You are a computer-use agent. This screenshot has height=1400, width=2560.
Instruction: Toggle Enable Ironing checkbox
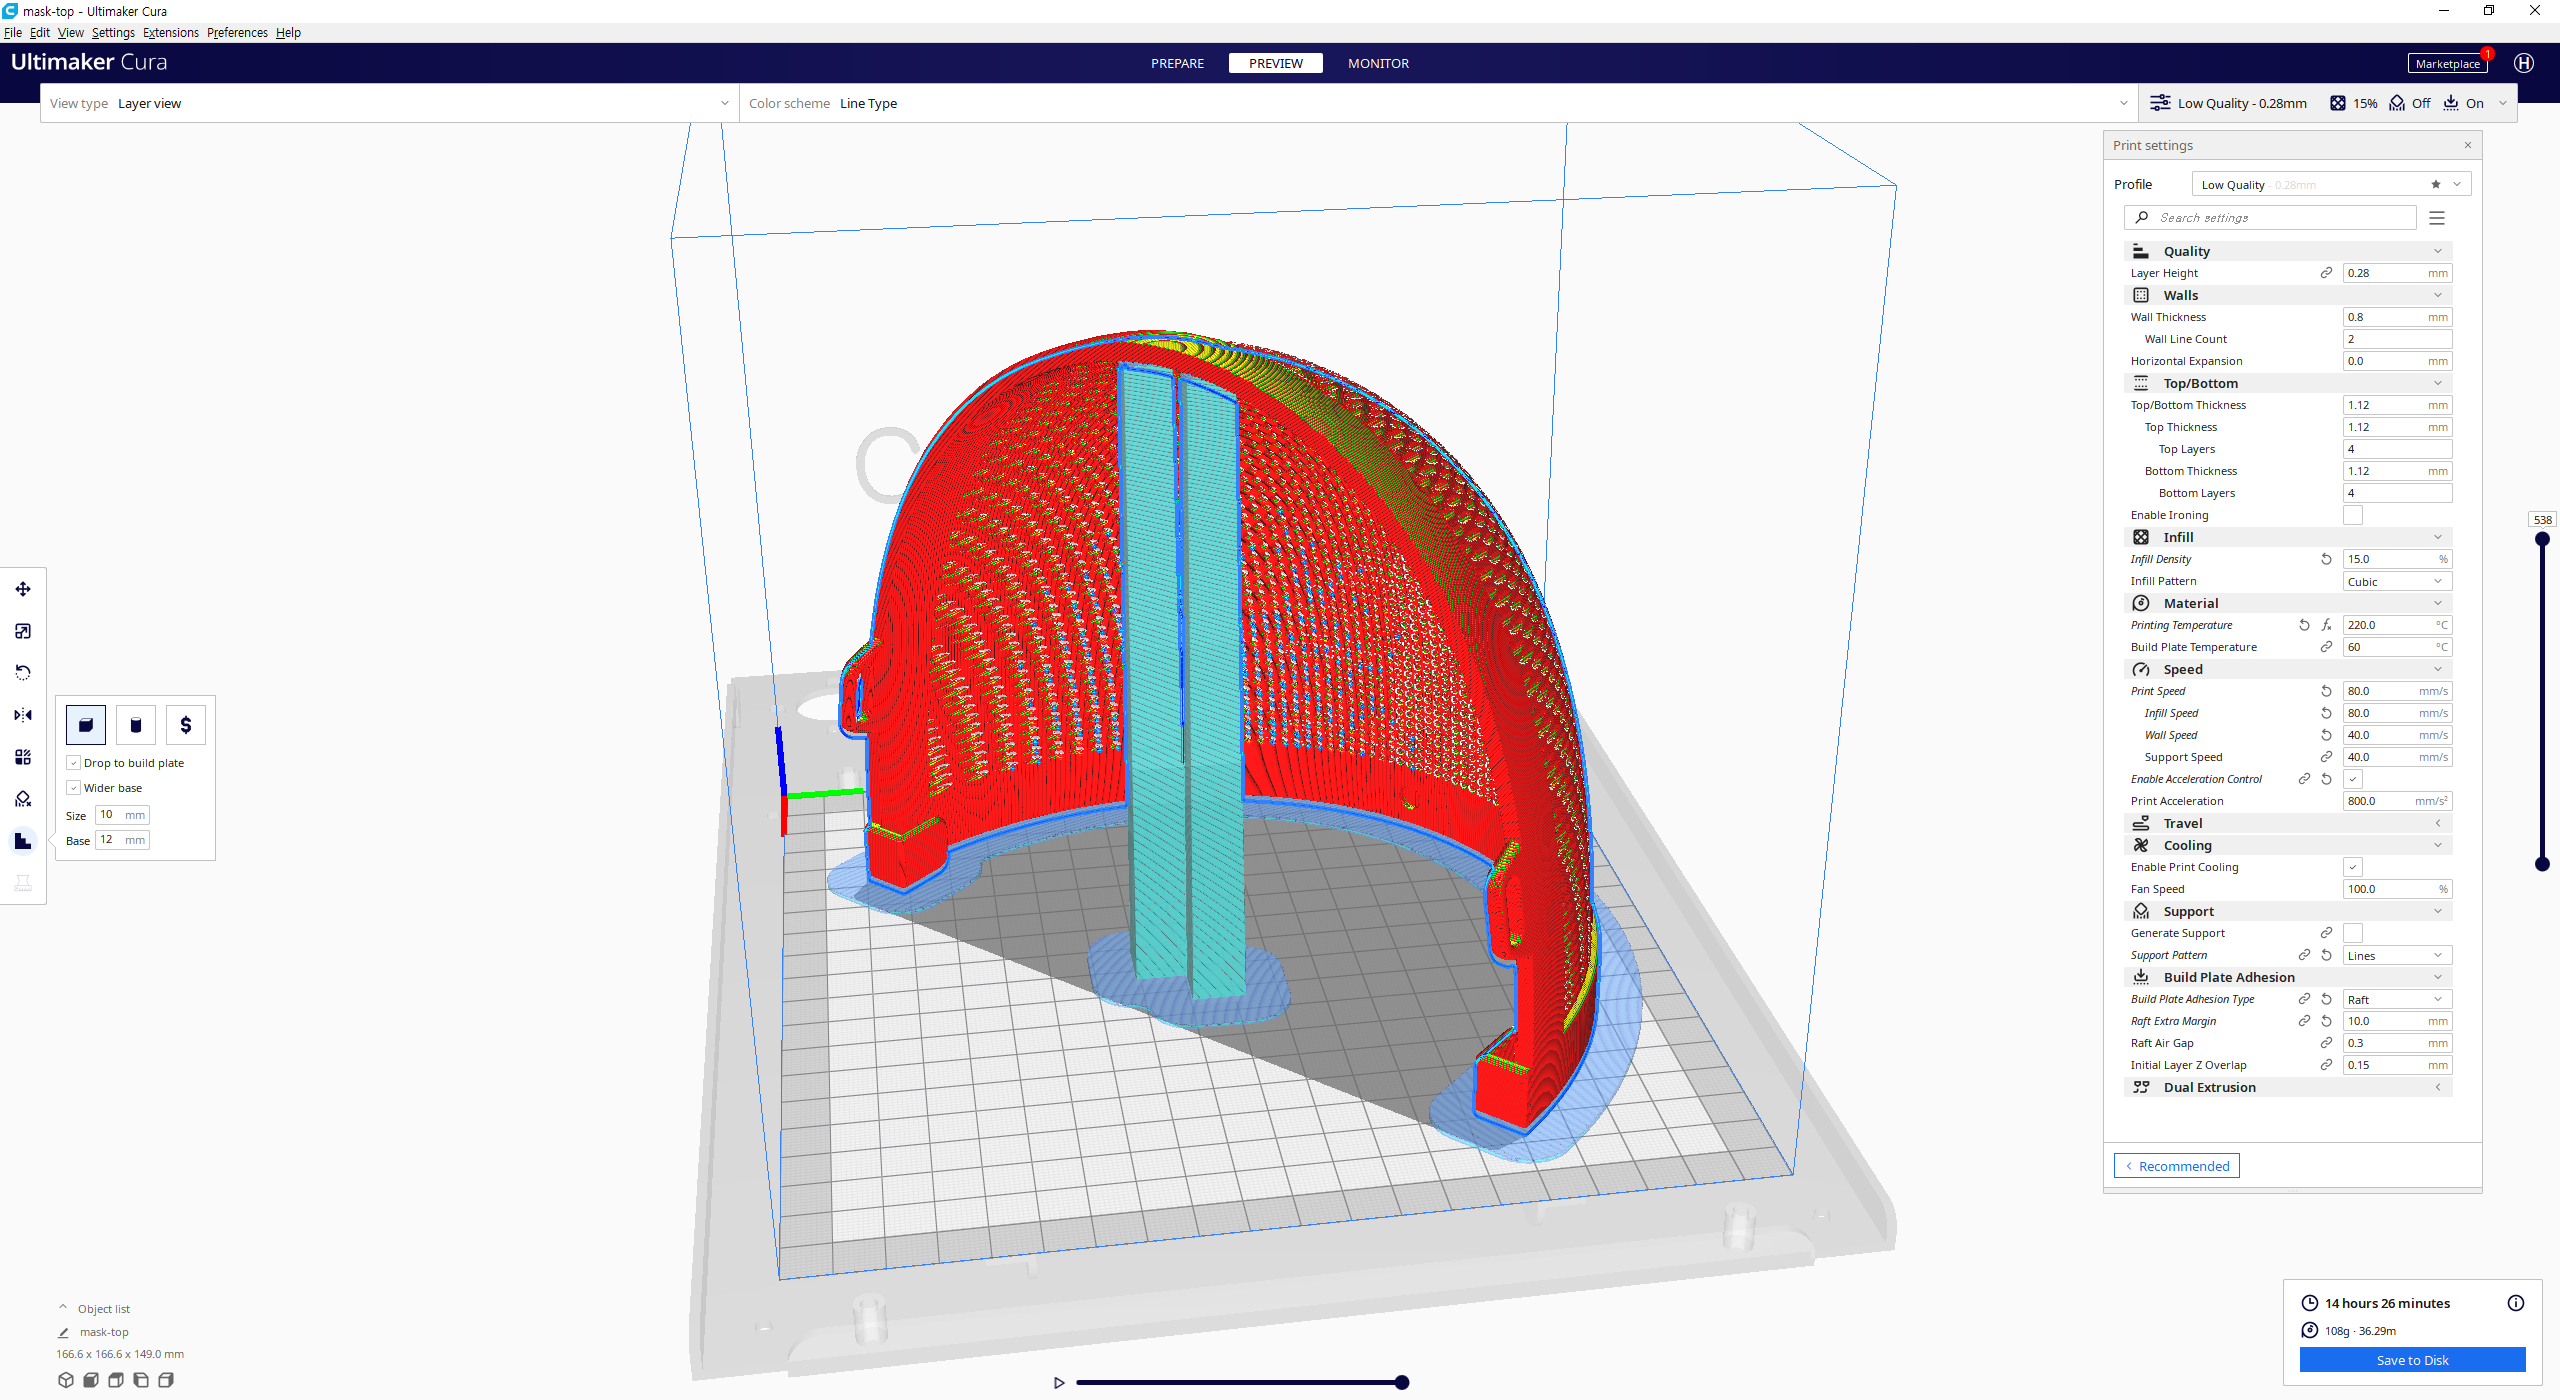pos(2353,515)
